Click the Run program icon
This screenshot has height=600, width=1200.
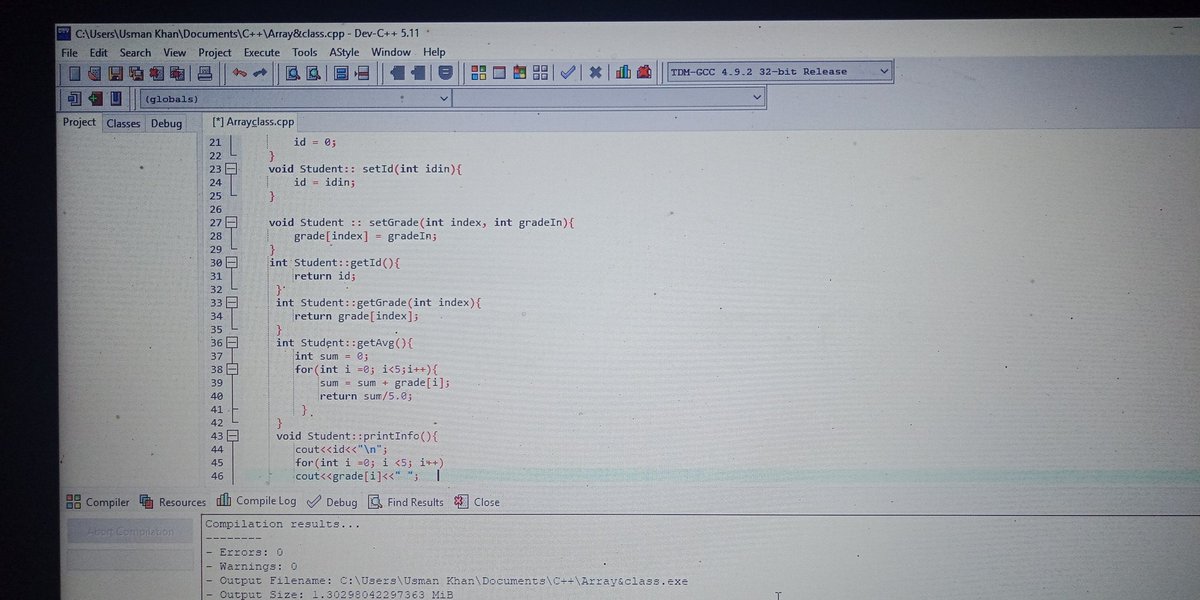point(499,72)
